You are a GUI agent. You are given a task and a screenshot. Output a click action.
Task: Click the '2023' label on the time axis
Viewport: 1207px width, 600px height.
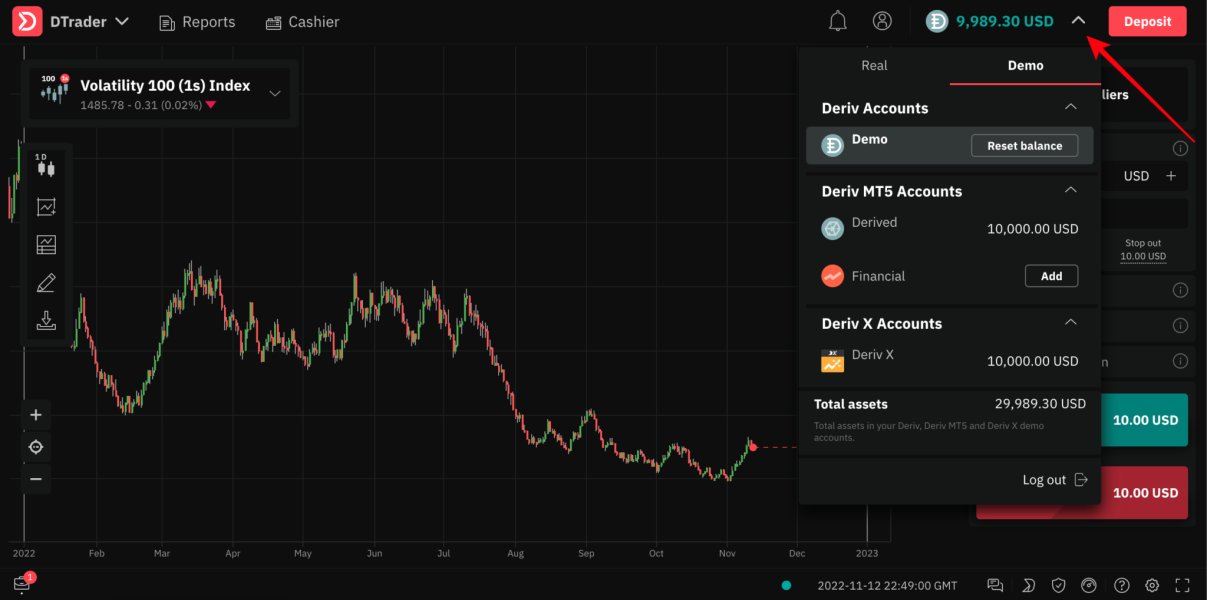tap(867, 553)
